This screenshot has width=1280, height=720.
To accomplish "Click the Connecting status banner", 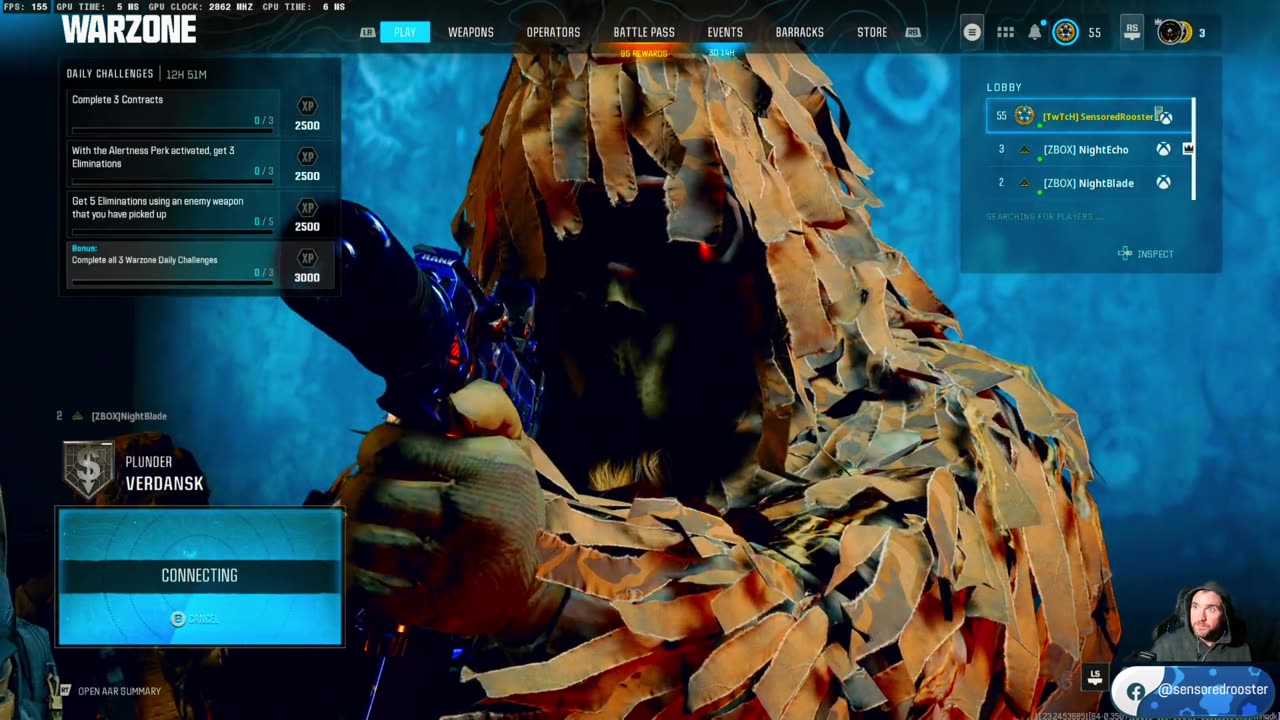I will [x=200, y=575].
